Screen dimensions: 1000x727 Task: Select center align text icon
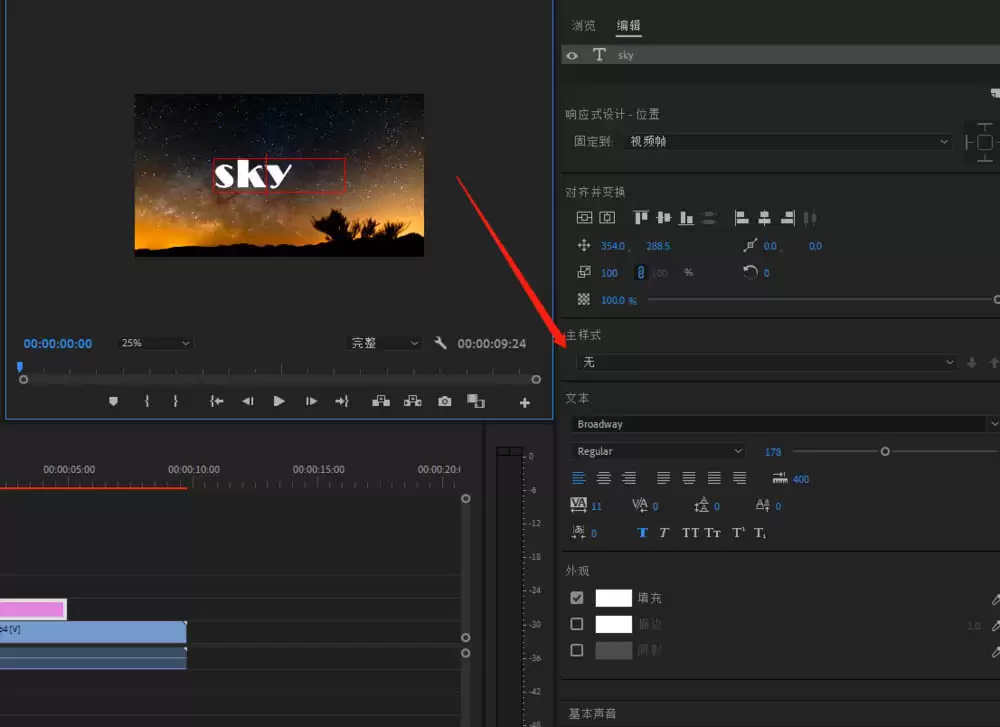[x=603, y=478]
